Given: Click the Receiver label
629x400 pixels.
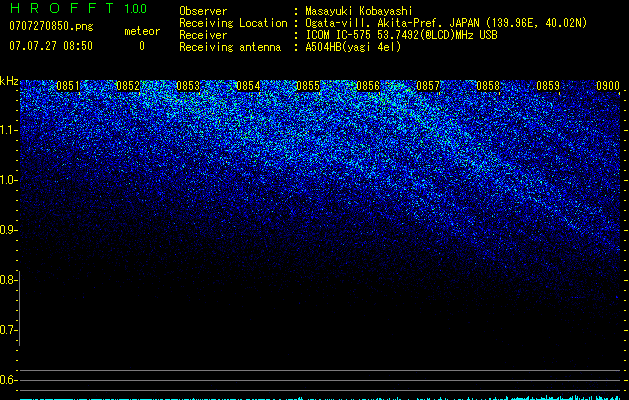Looking at the screenshot, I should tap(203, 35).
